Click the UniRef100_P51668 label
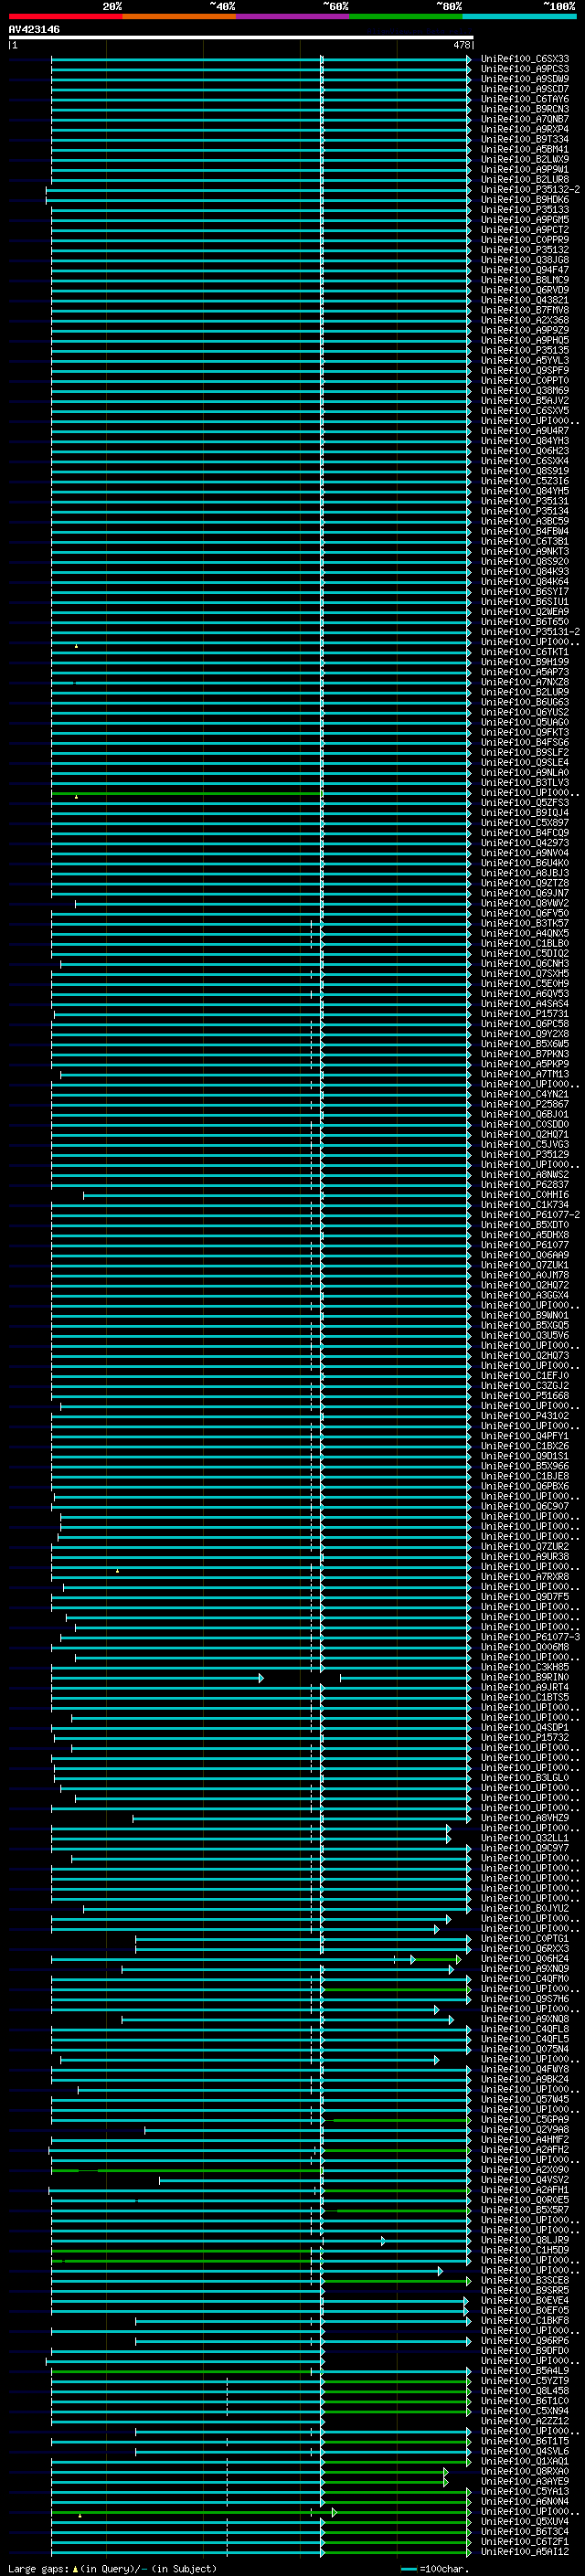The width and height of the screenshot is (585, 2576). 524,1396
